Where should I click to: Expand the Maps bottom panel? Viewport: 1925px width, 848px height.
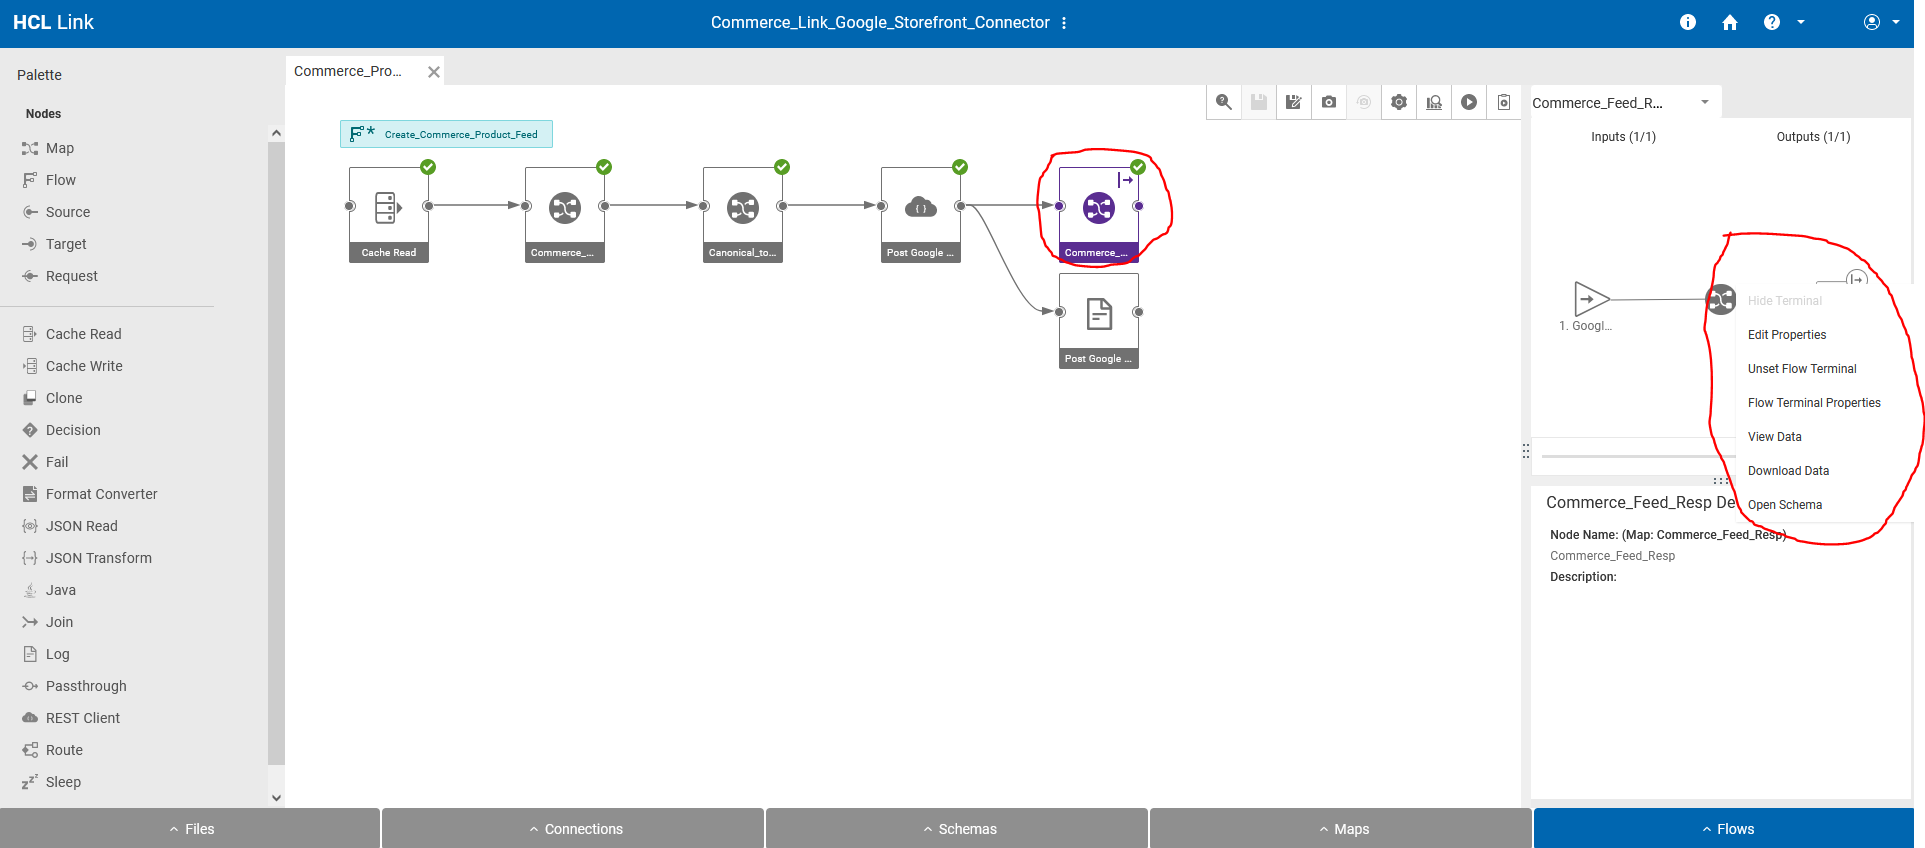tap(1341, 829)
